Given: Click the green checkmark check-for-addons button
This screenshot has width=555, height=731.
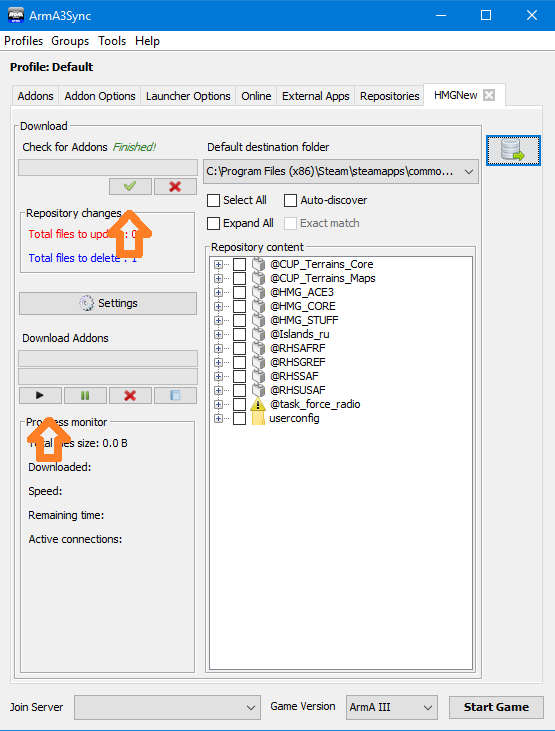Looking at the screenshot, I should pyautogui.click(x=130, y=186).
